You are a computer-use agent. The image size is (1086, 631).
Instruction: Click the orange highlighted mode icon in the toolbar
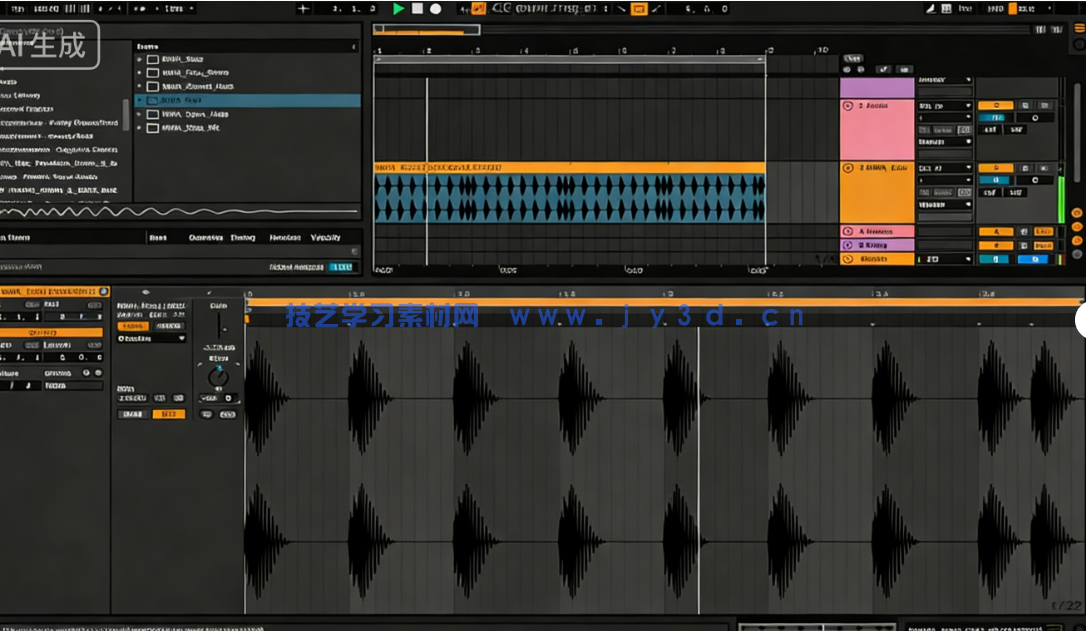[479, 8]
